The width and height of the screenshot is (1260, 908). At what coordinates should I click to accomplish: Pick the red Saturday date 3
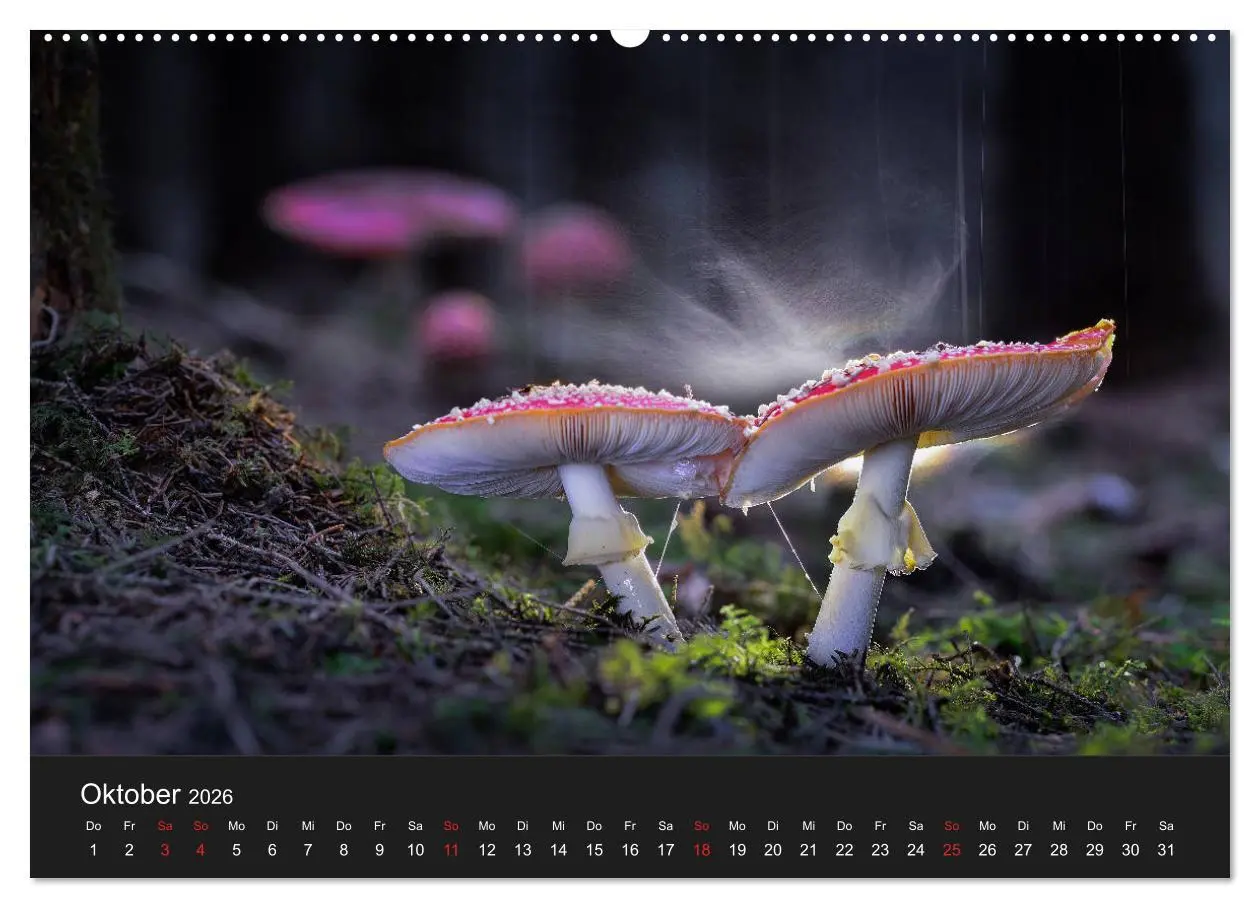click(x=165, y=850)
